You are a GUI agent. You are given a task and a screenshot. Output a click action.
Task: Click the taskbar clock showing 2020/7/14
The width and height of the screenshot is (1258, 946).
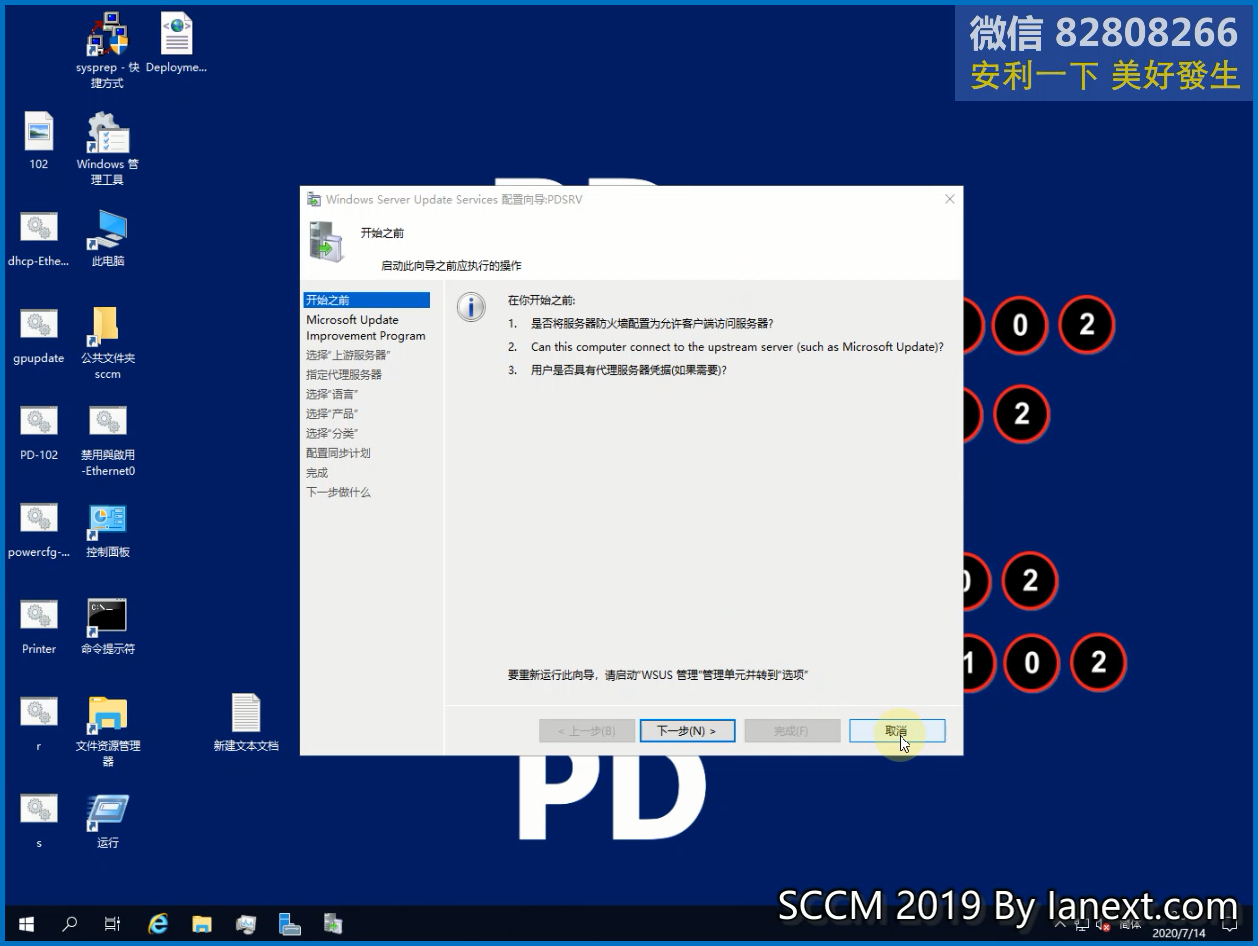(x=1178, y=932)
